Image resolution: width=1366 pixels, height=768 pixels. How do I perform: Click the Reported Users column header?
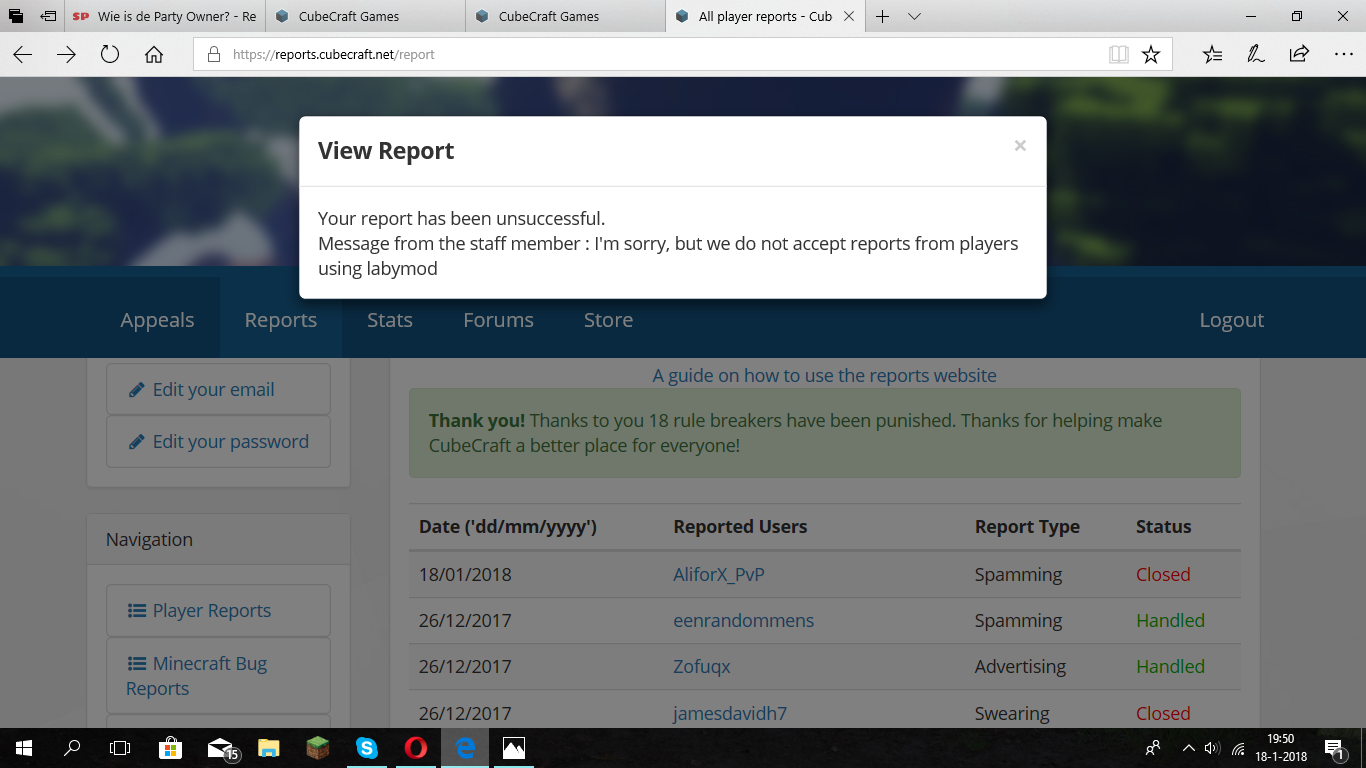click(740, 527)
